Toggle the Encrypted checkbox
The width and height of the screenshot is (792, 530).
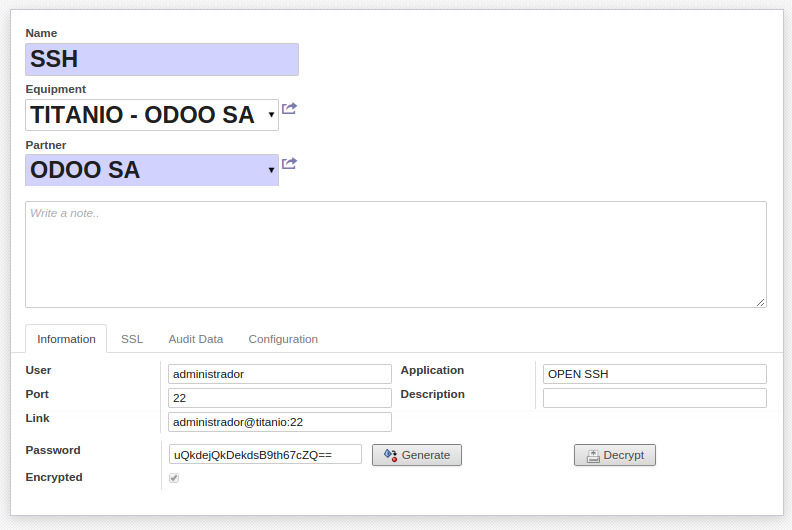[174, 478]
